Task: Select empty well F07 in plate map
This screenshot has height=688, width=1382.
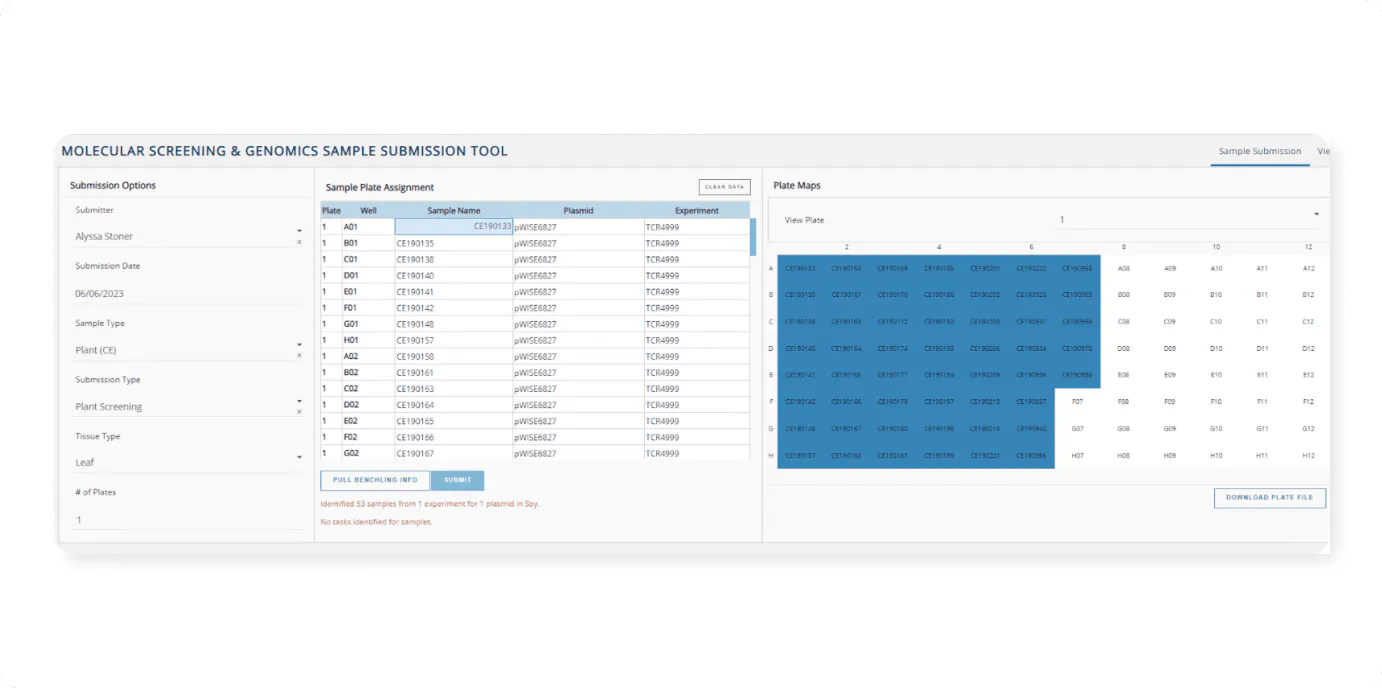Action: (x=1078, y=402)
